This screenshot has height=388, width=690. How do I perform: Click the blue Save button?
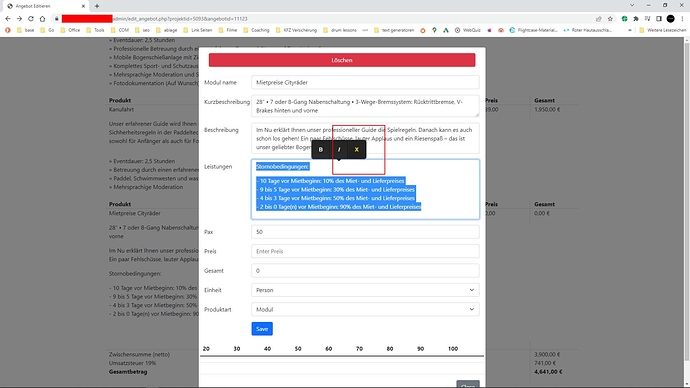[x=262, y=329]
